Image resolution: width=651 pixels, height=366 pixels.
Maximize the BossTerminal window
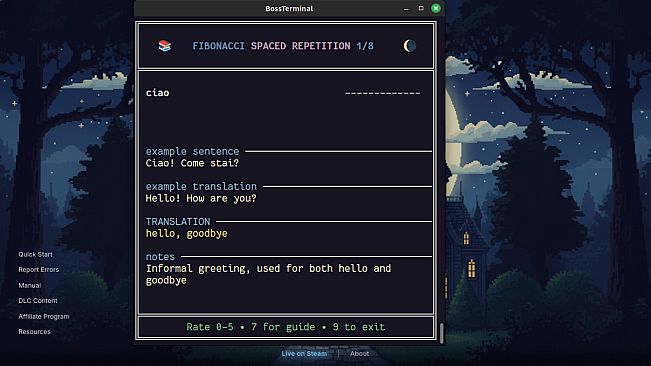(x=421, y=8)
